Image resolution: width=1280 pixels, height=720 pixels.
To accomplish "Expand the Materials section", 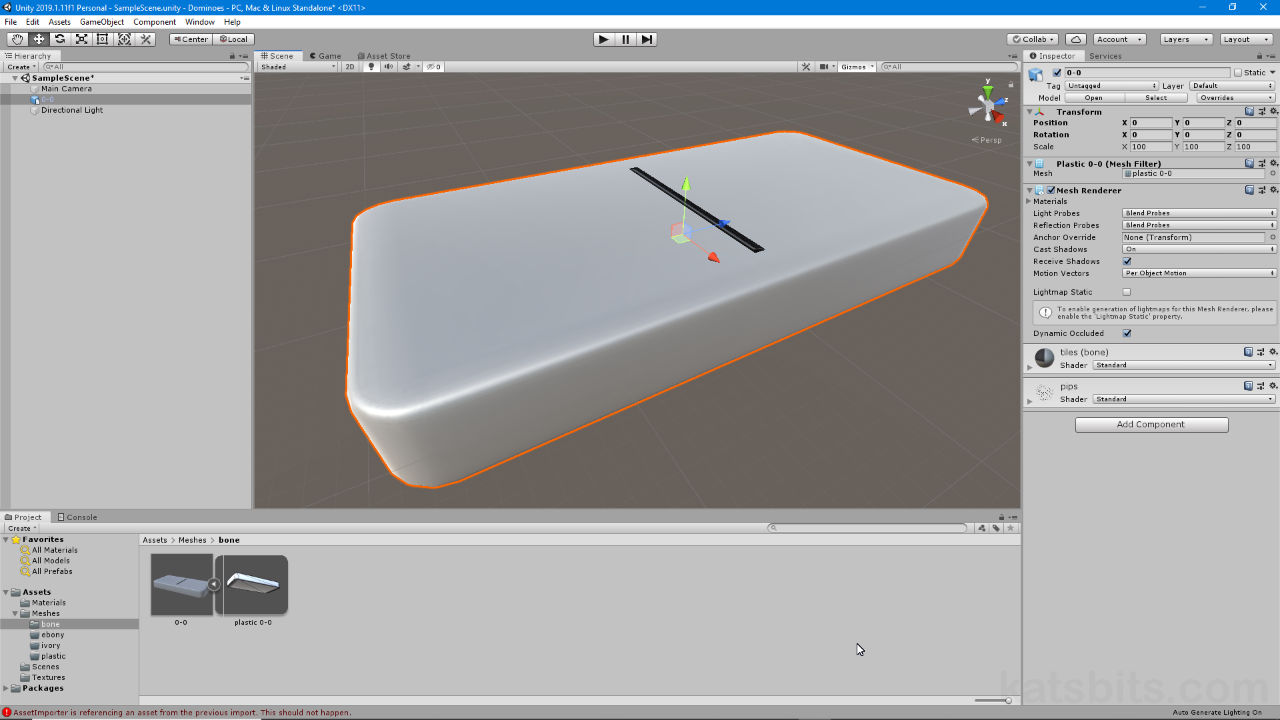I will [x=1029, y=201].
